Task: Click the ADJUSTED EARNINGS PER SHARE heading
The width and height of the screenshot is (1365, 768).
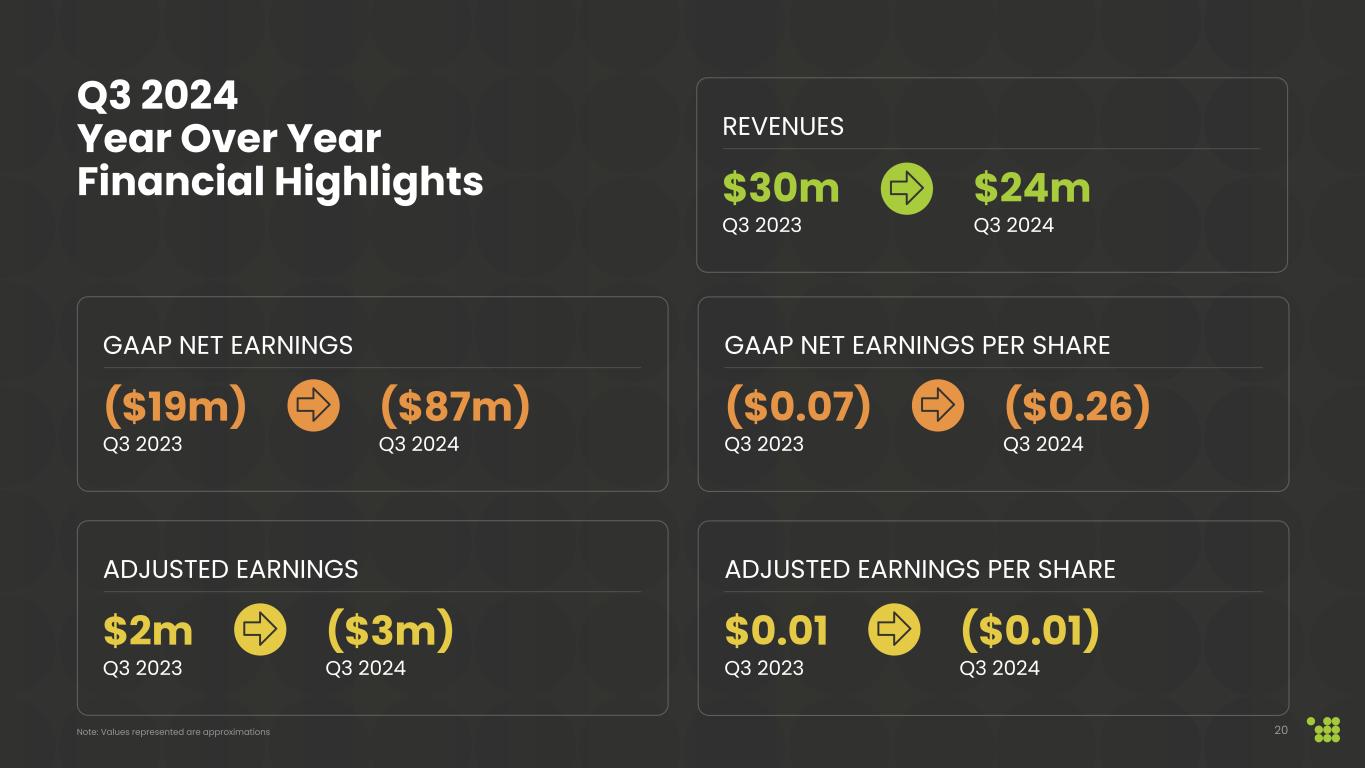Action: (920, 570)
